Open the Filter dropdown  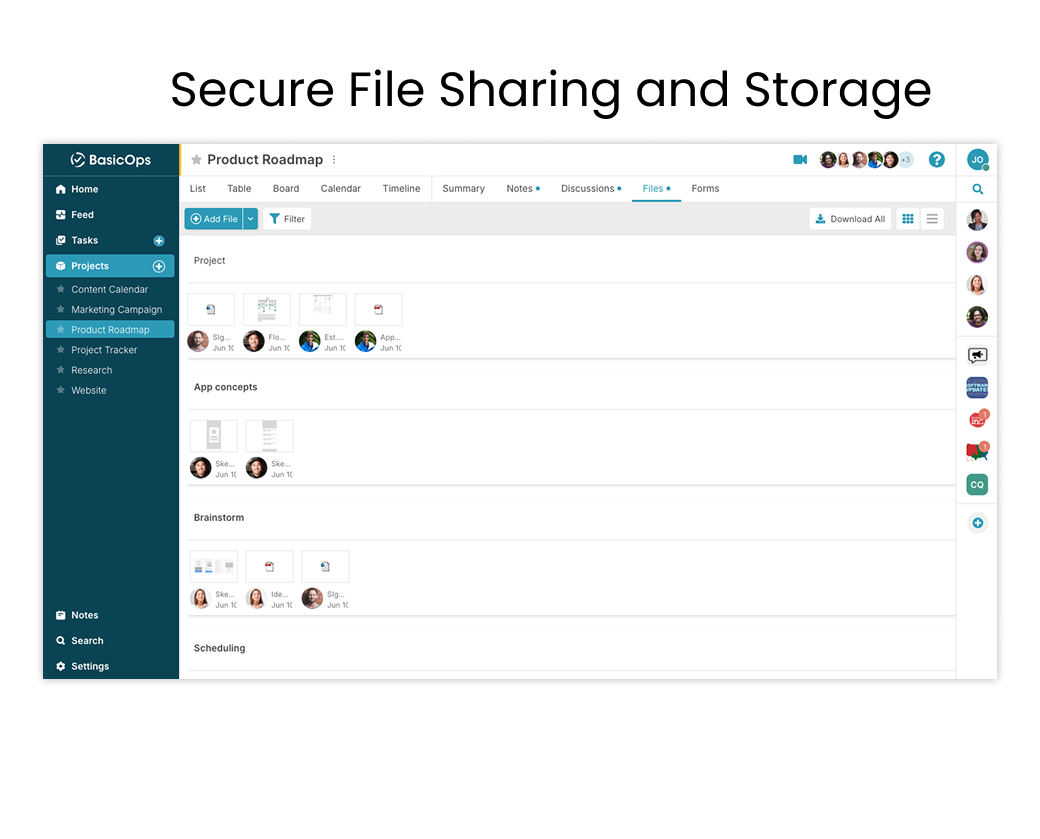(287, 219)
